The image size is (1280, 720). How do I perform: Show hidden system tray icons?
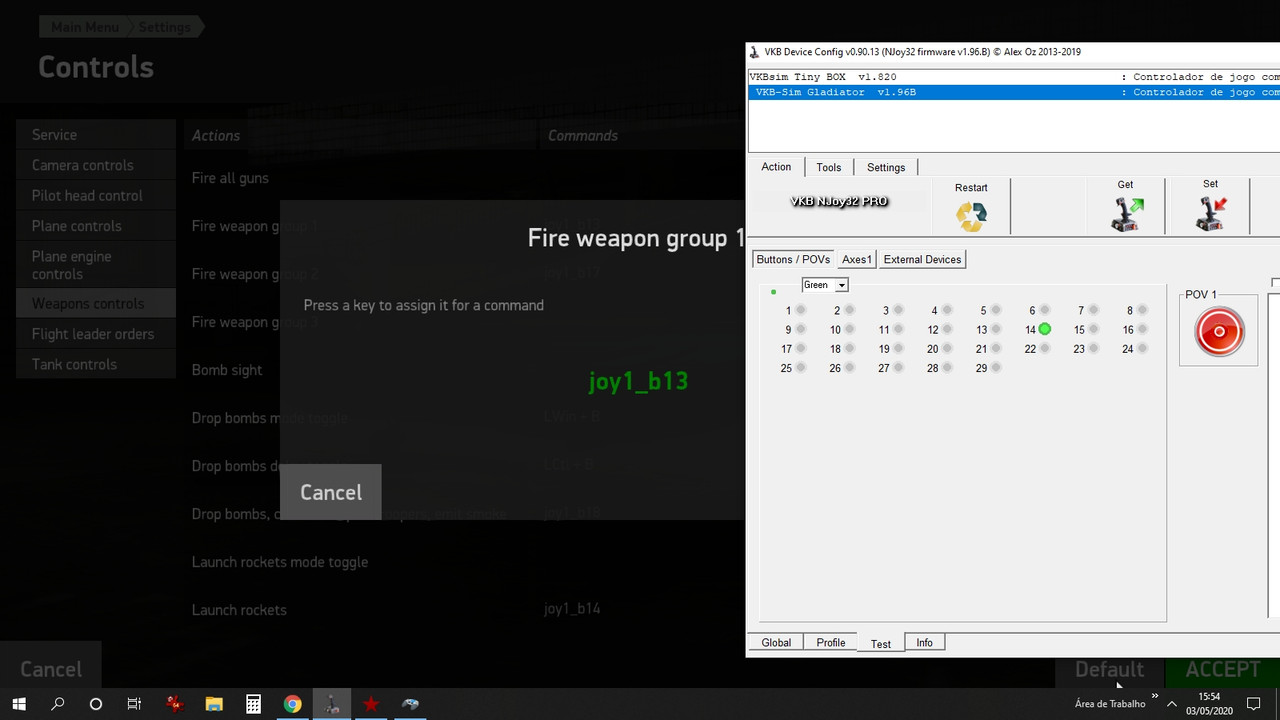[x=1172, y=704]
